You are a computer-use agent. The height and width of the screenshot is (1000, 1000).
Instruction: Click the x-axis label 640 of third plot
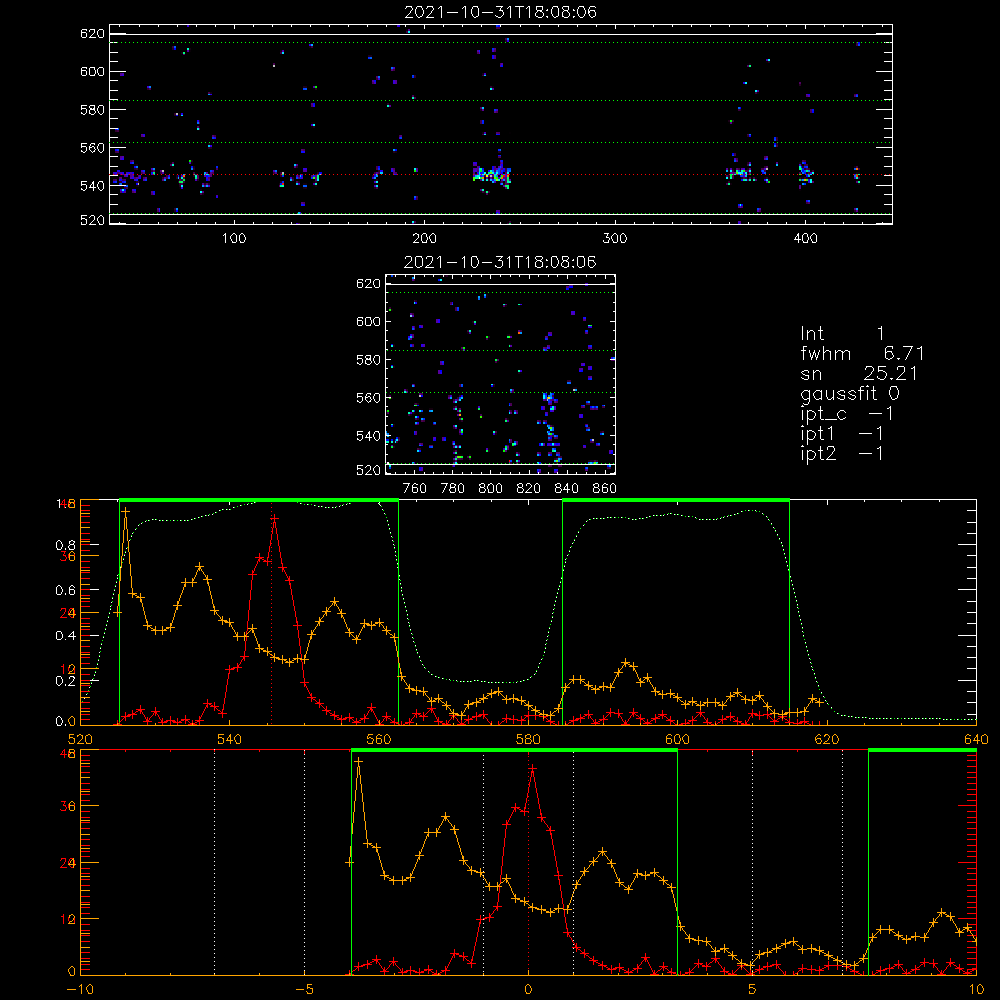coord(976,739)
